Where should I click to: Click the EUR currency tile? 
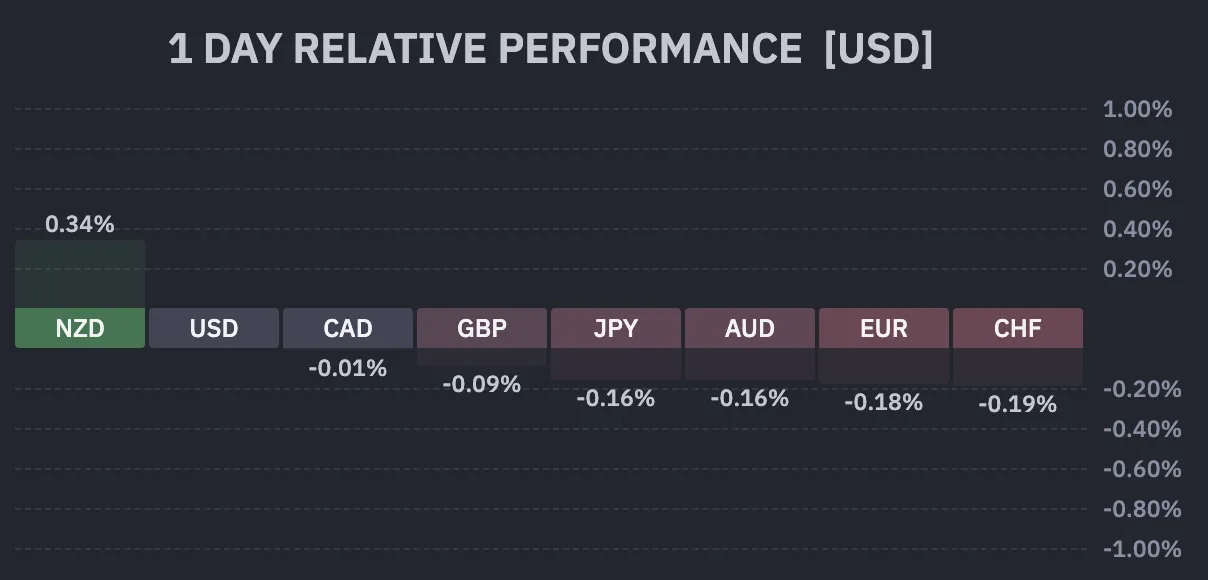(884, 328)
